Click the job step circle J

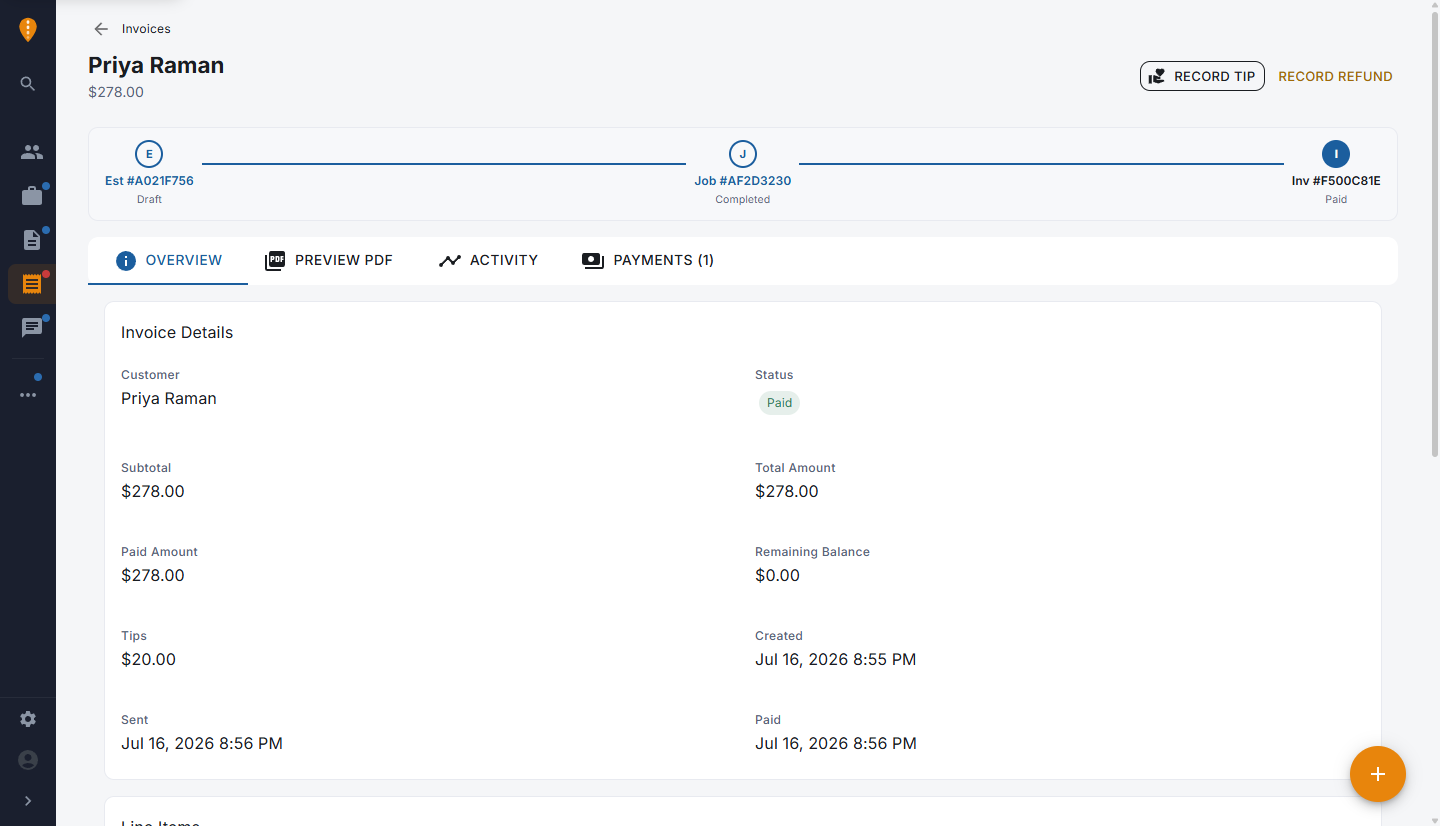pyautogui.click(x=743, y=154)
